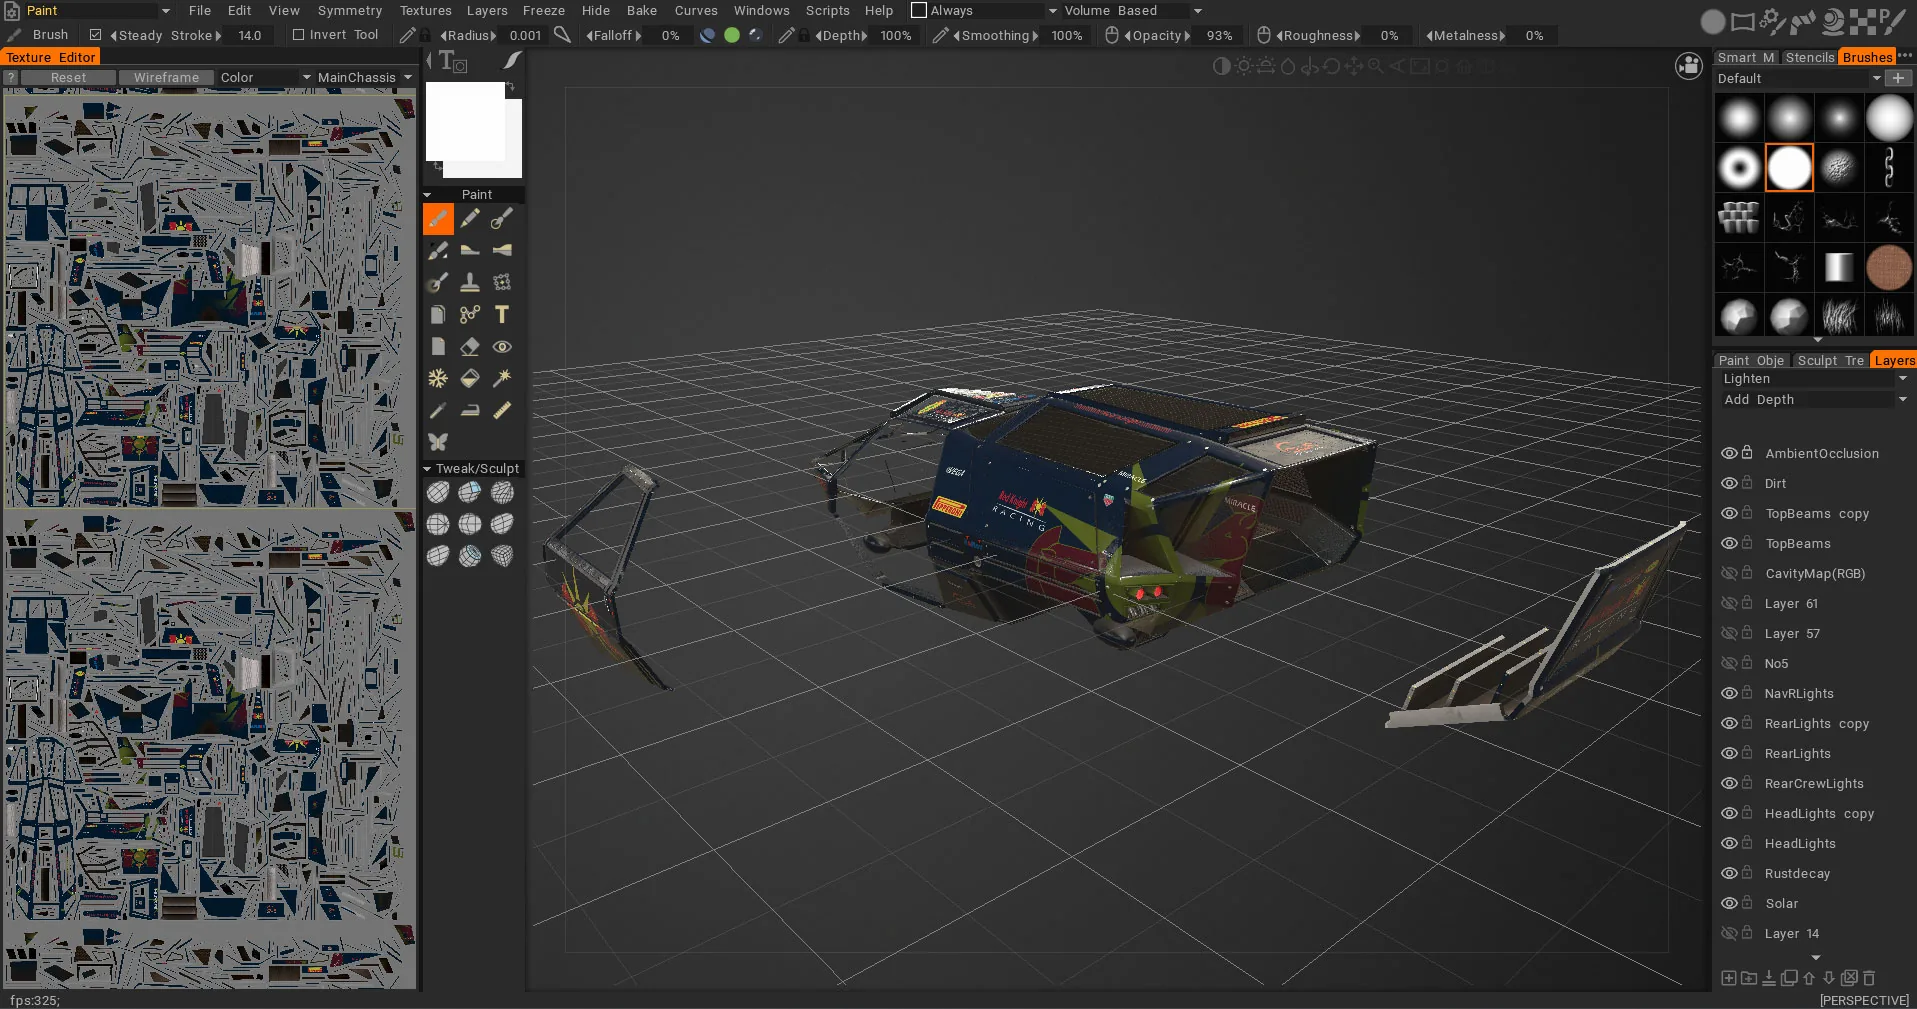Click the help question mark button
Image resolution: width=1917 pixels, height=1009 pixels.
[x=11, y=77]
